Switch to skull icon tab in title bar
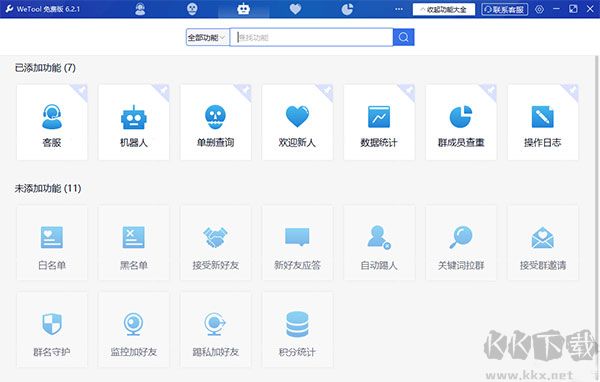Viewport: 600px width, 382px height. 192,9
